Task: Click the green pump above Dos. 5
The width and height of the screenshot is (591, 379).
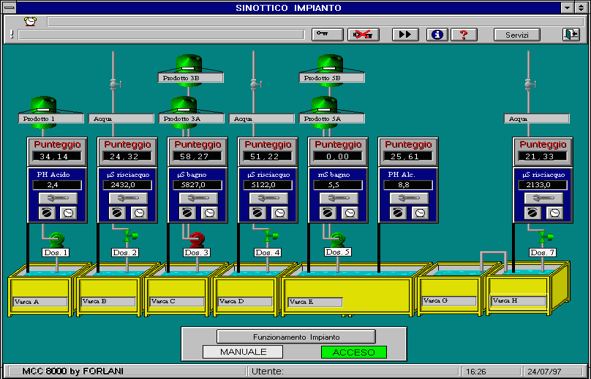Action: click(x=337, y=240)
